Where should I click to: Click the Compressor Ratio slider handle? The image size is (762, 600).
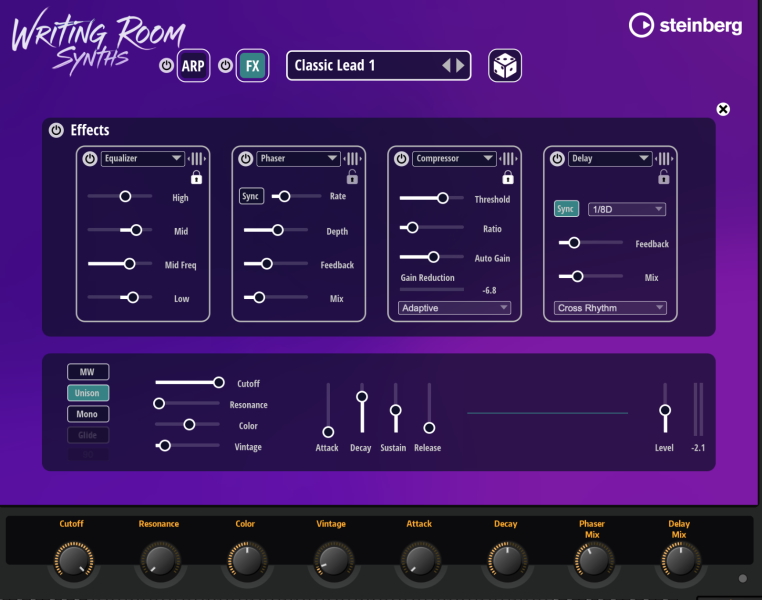(x=412, y=227)
